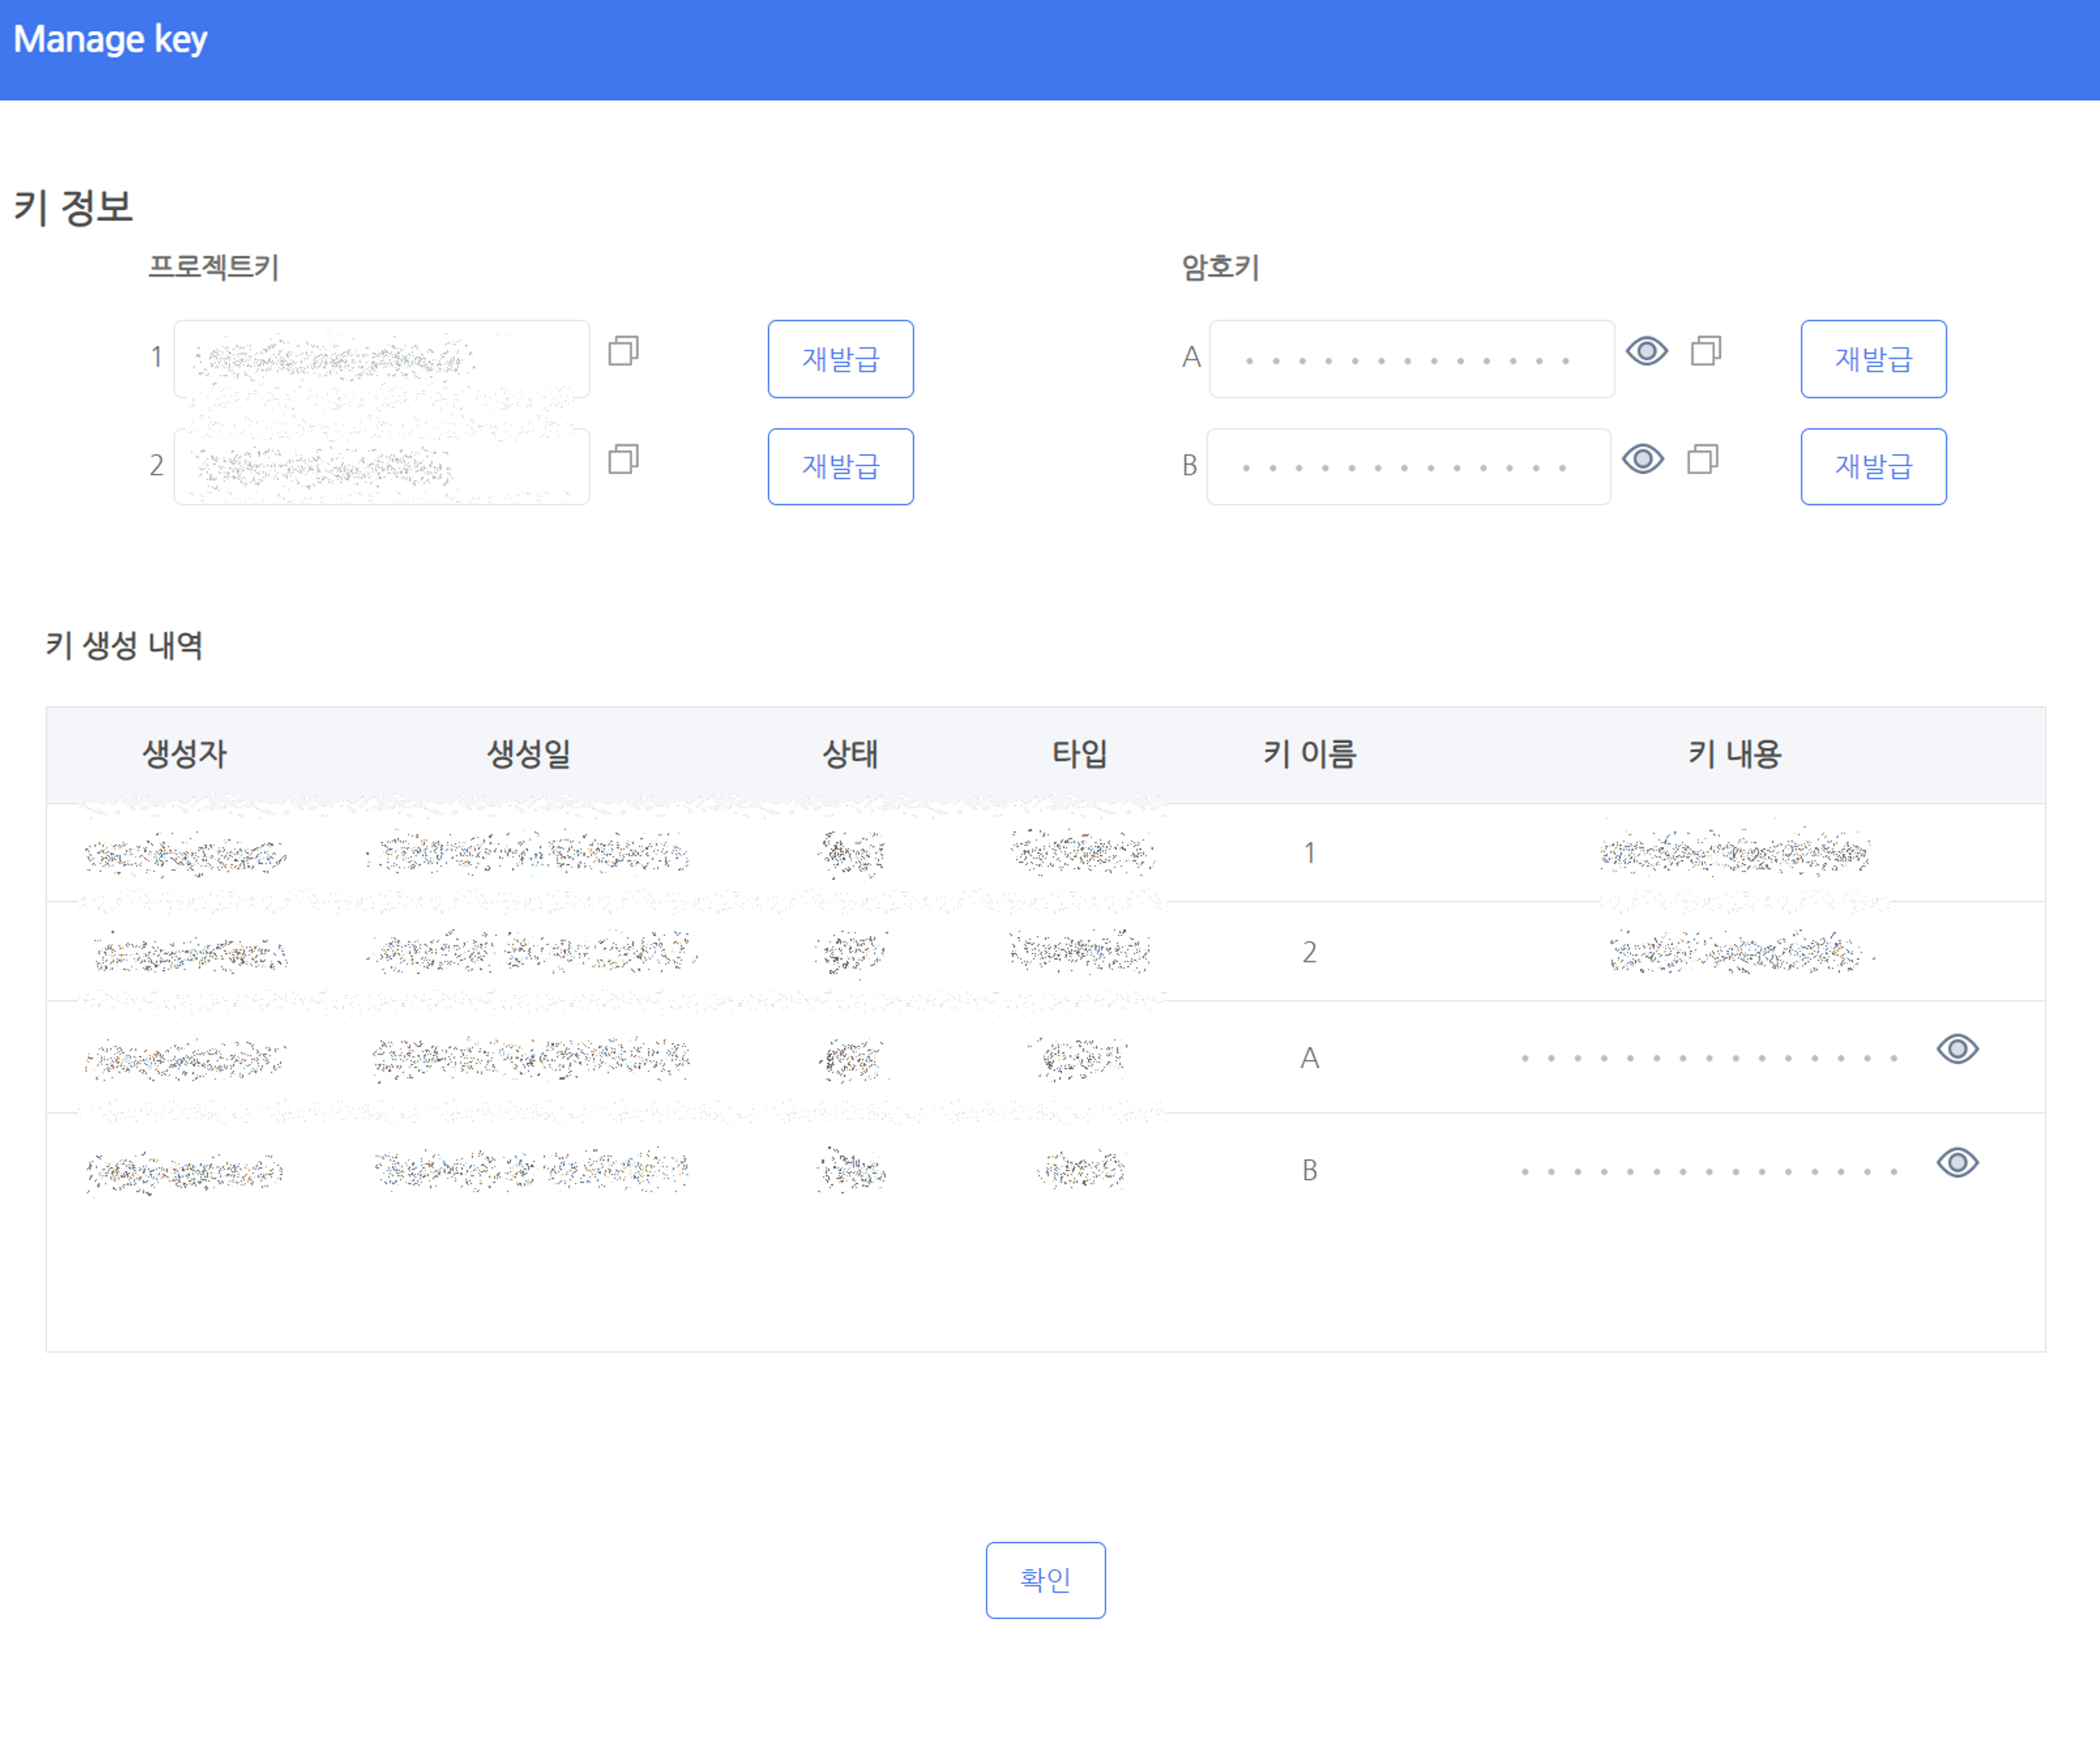Copy encryption key A to clipboard
The height and width of the screenshot is (1743, 2100).
tap(1706, 351)
